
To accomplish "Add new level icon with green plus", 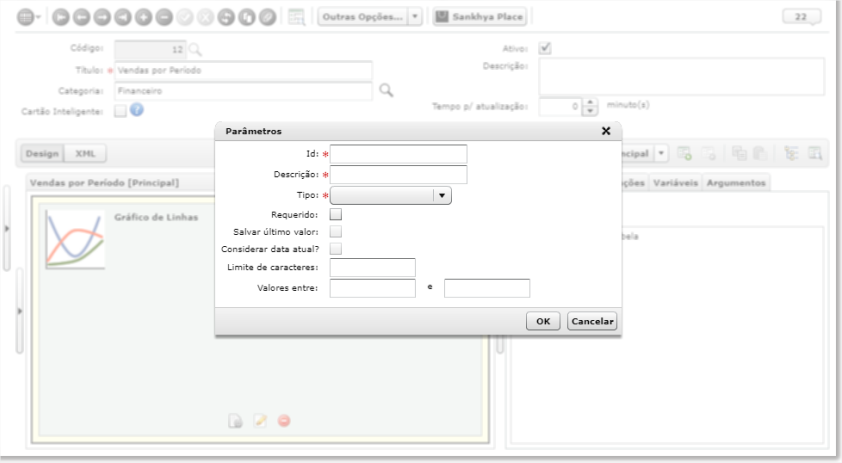I will [x=684, y=154].
